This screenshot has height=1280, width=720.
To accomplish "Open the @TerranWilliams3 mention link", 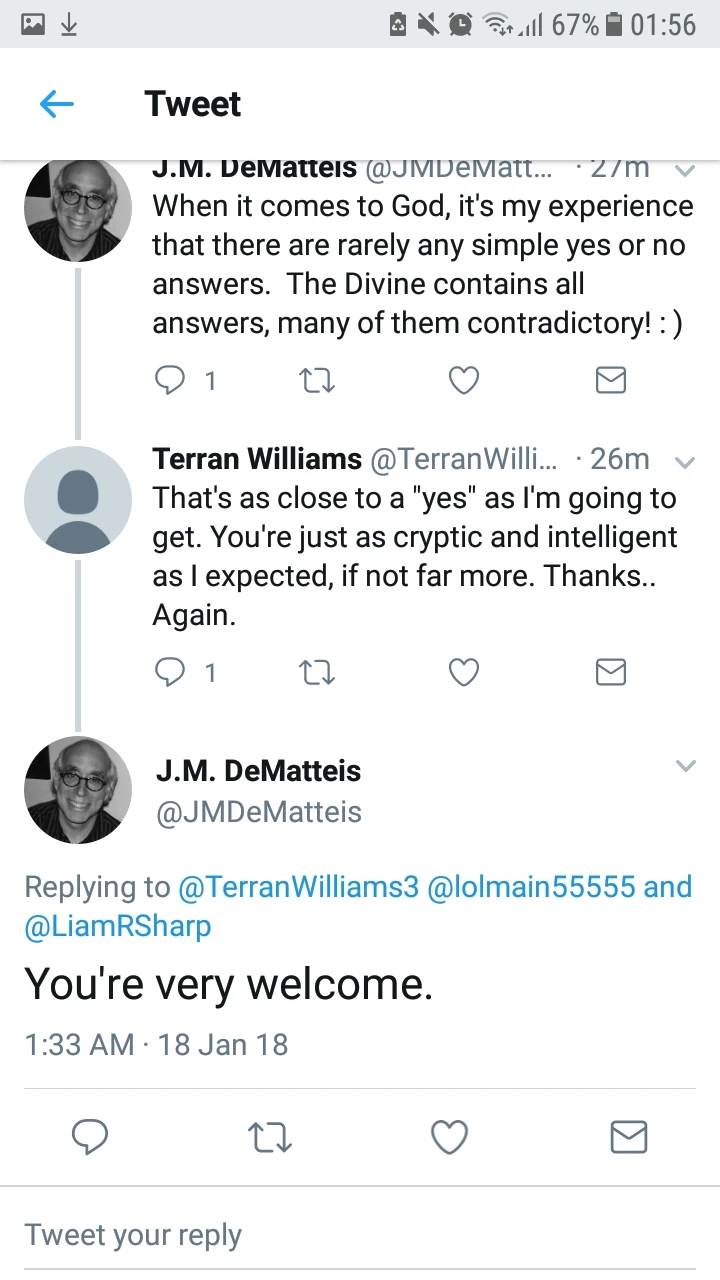I will [x=298, y=887].
